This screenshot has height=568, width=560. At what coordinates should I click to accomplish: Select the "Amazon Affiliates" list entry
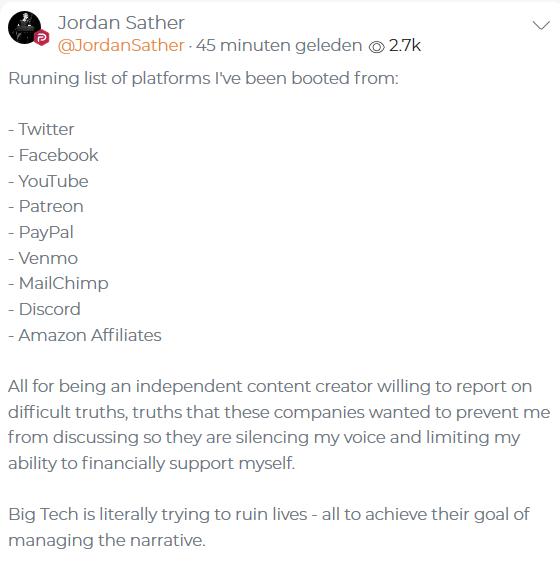pos(85,335)
